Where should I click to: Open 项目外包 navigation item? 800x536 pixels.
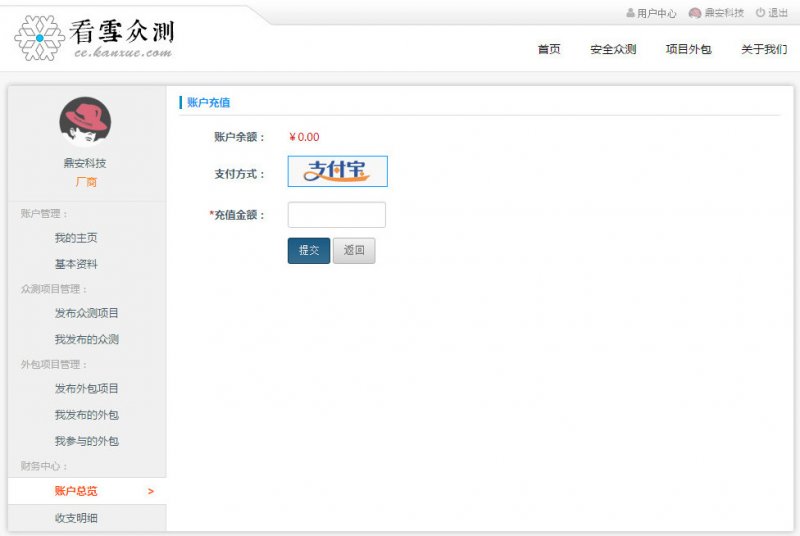(x=688, y=49)
